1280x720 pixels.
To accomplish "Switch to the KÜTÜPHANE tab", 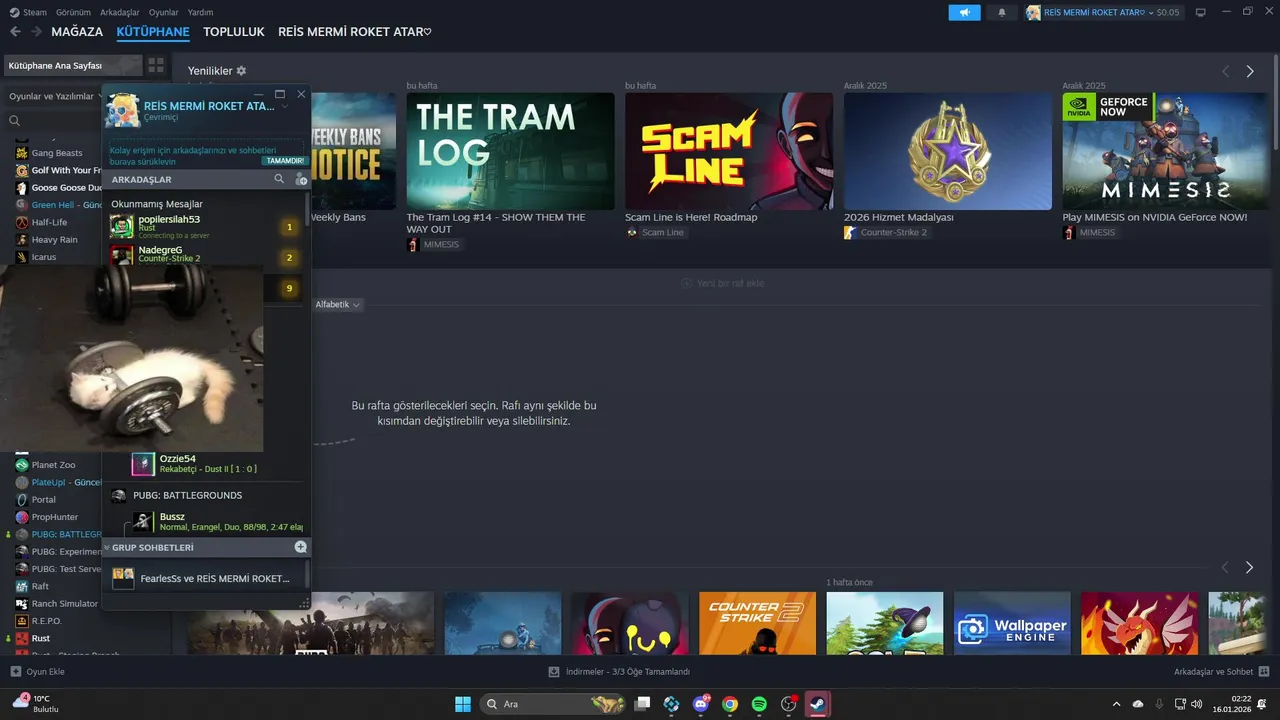I will (x=153, y=32).
